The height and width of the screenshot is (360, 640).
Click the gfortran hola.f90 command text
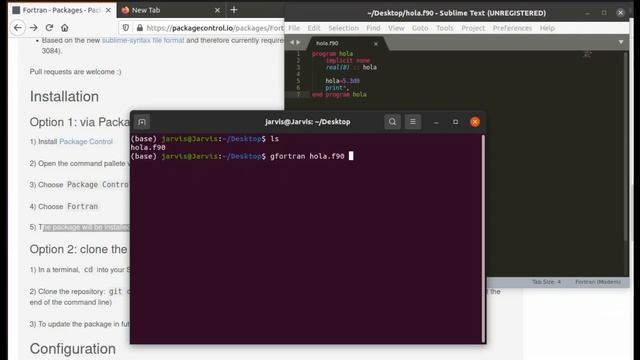coord(307,156)
